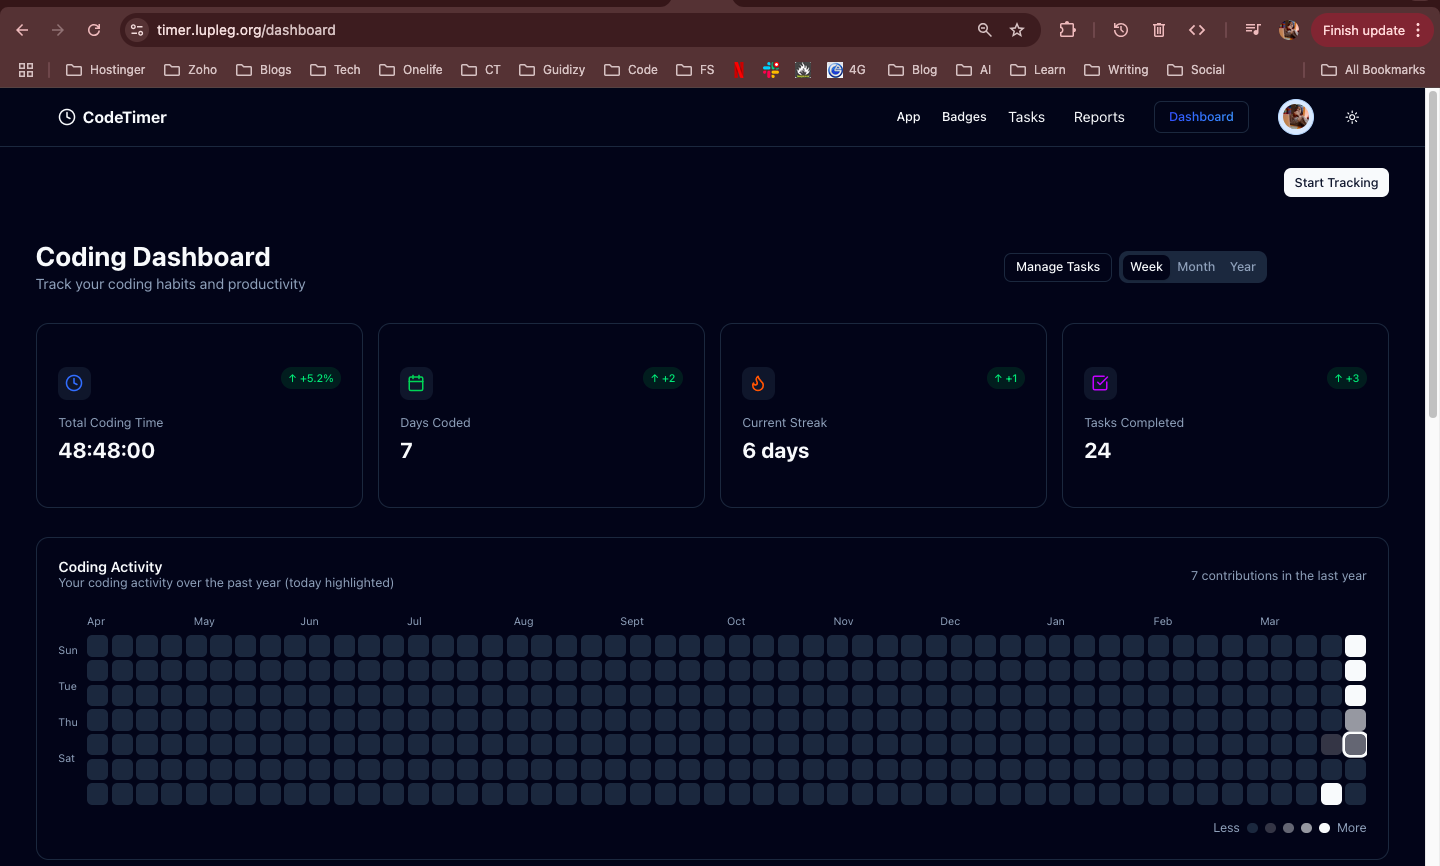
Task: Click the Total Coding Time clock icon
Action: tap(74, 383)
